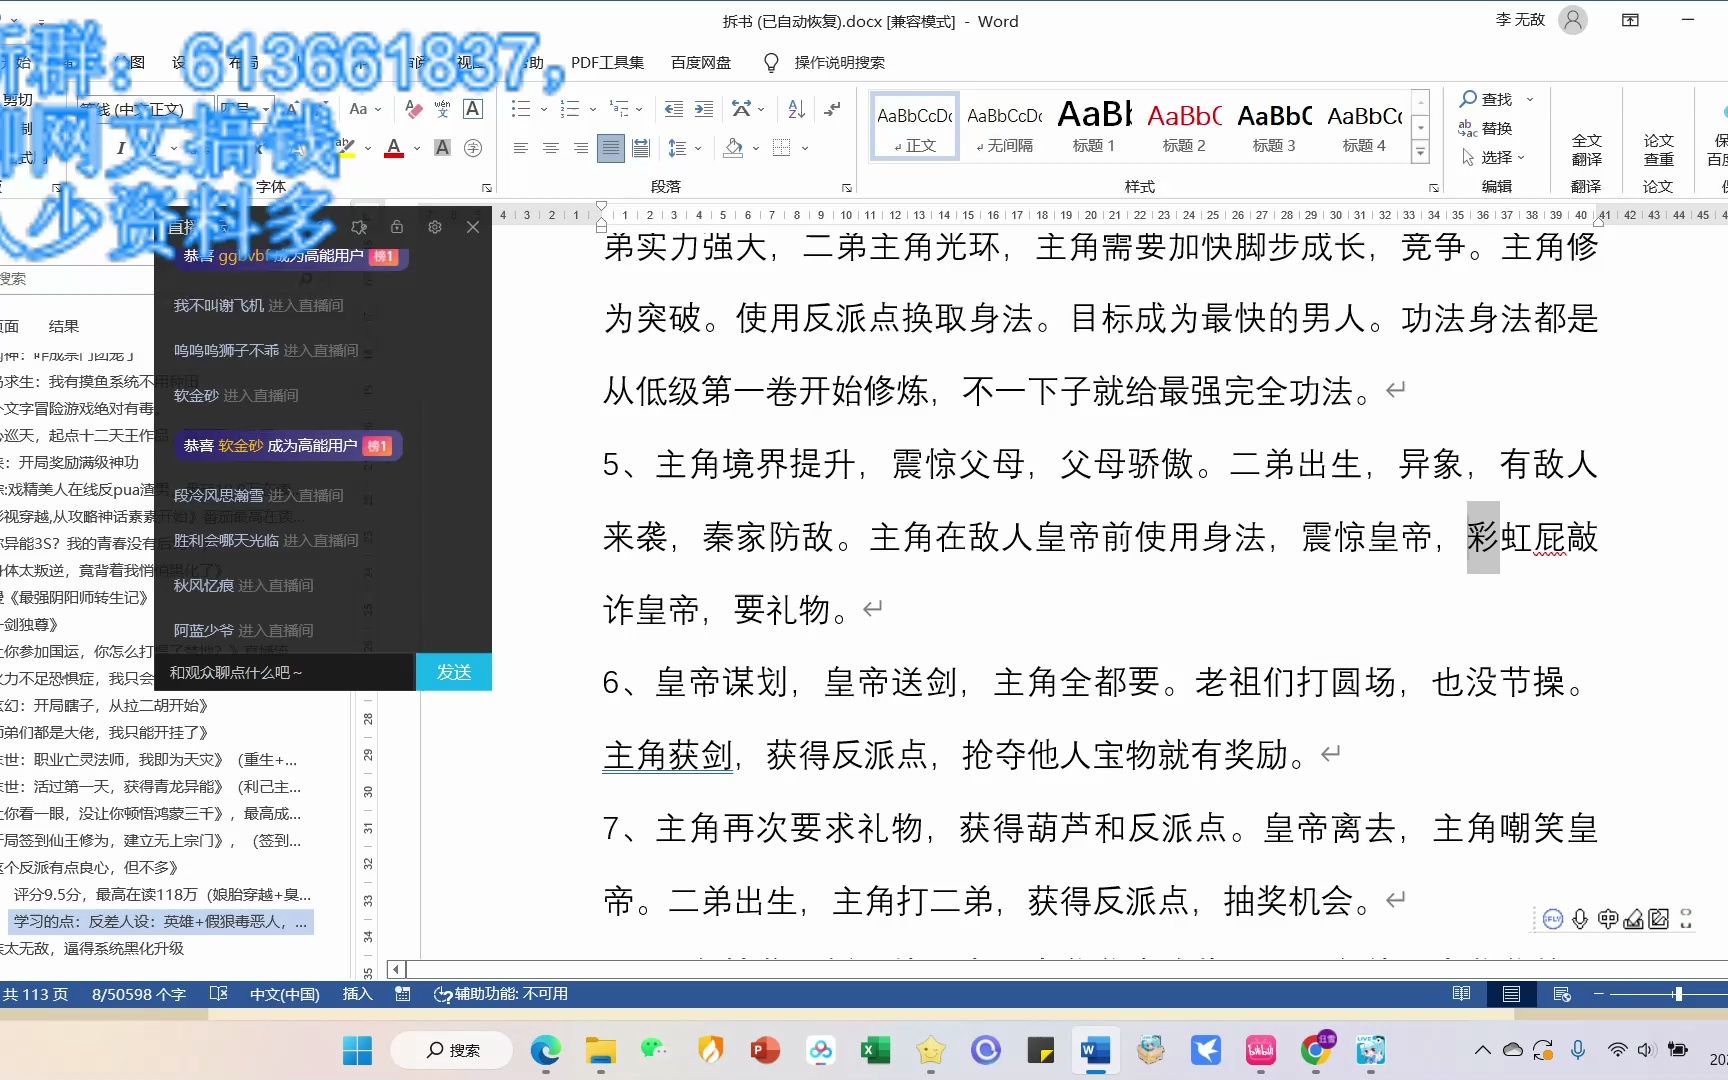Open the Phonetic Guide (wén) tool

(443, 109)
